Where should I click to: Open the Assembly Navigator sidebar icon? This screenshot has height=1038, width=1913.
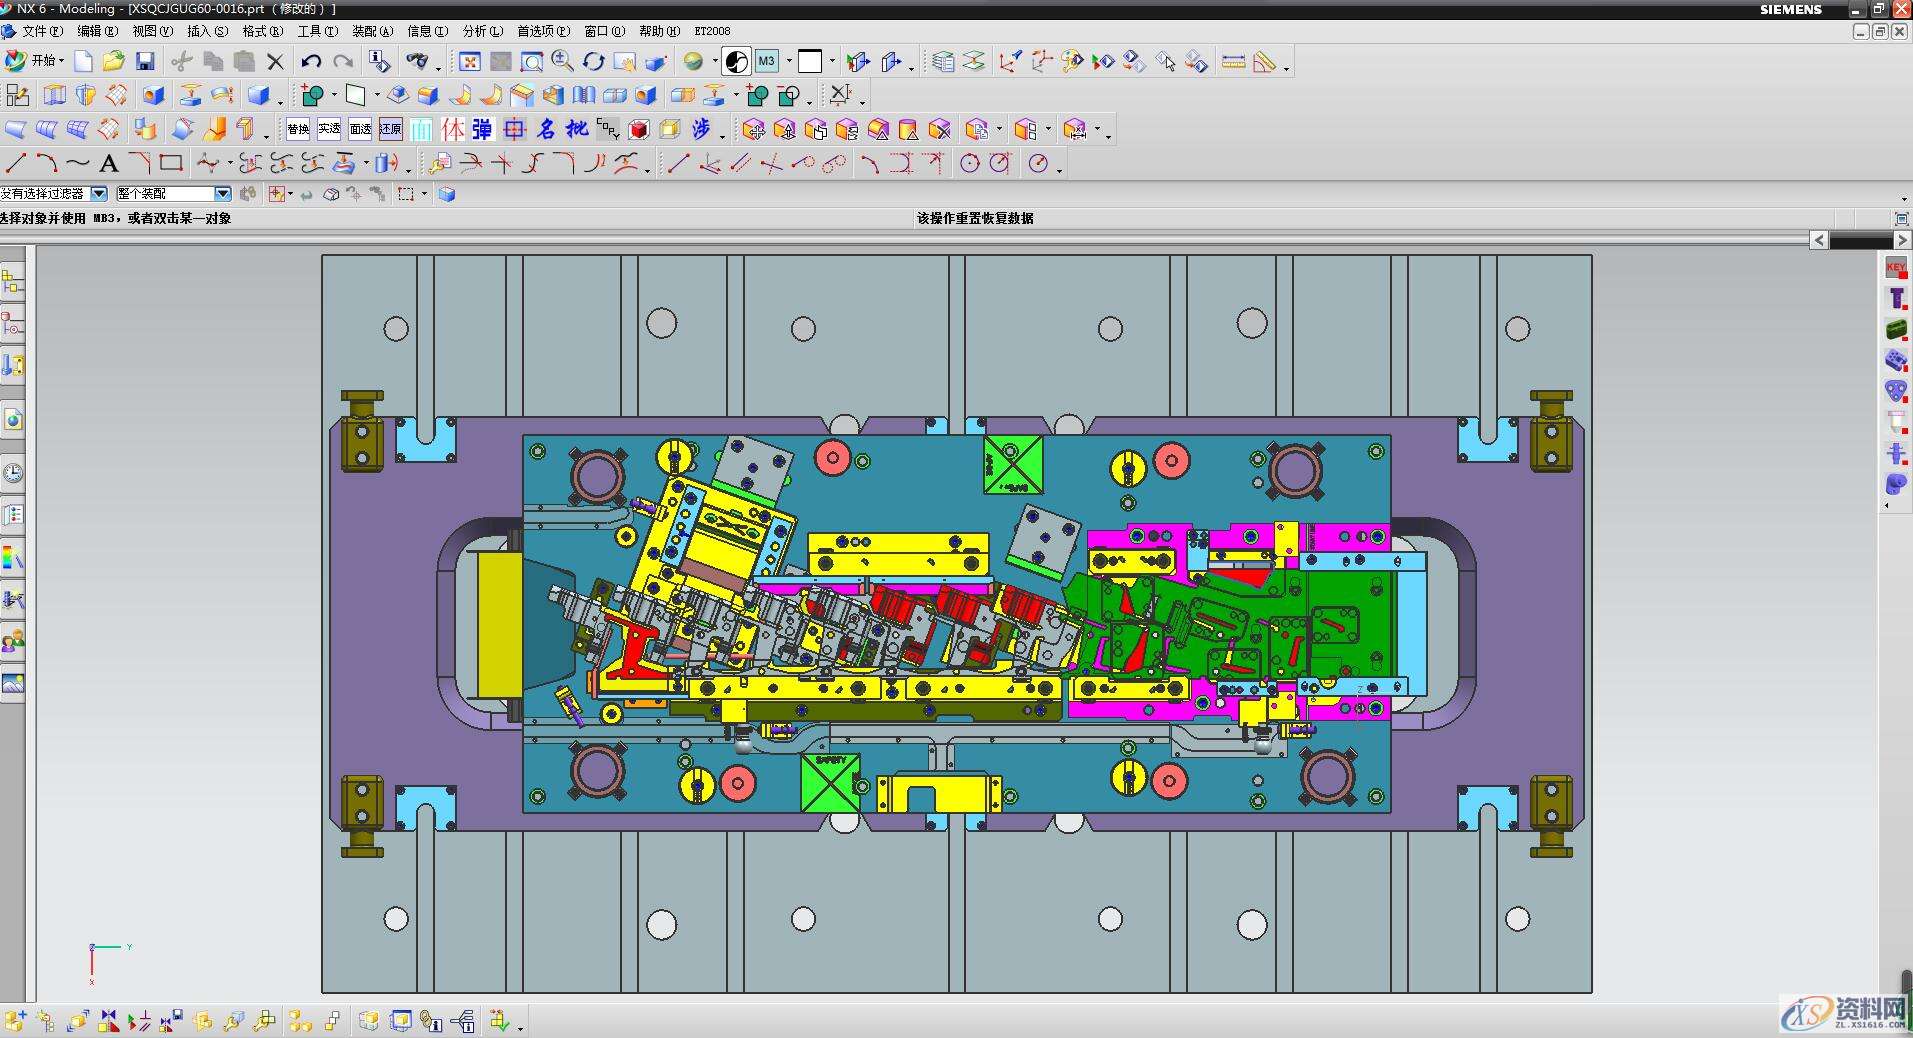point(13,283)
